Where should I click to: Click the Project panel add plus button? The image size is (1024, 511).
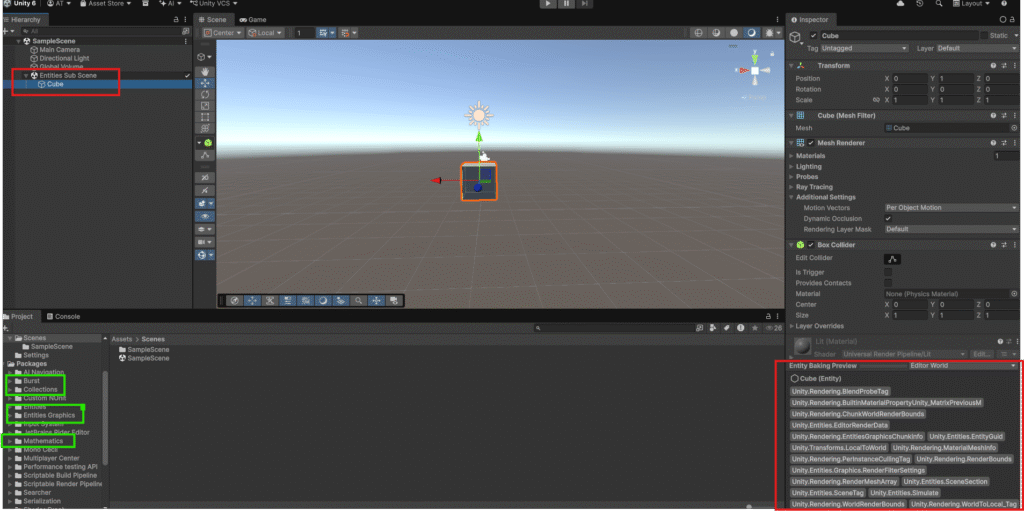[x=5, y=327]
